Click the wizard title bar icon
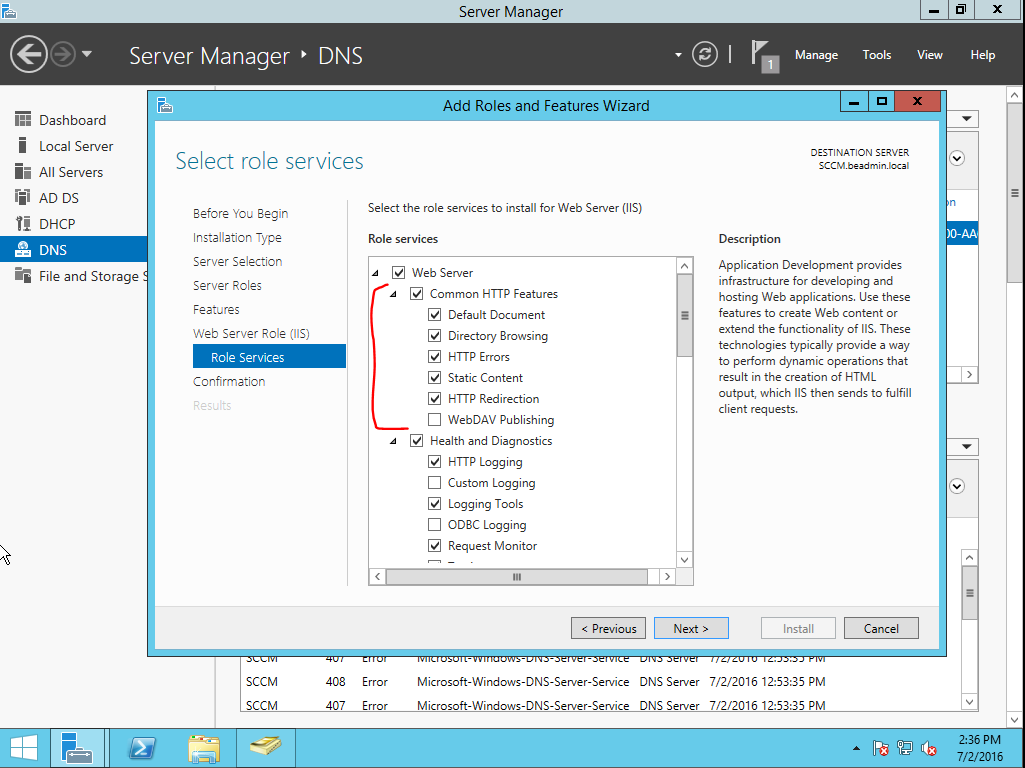Viewport: 1025px width, 768px height. click(165, 105)
